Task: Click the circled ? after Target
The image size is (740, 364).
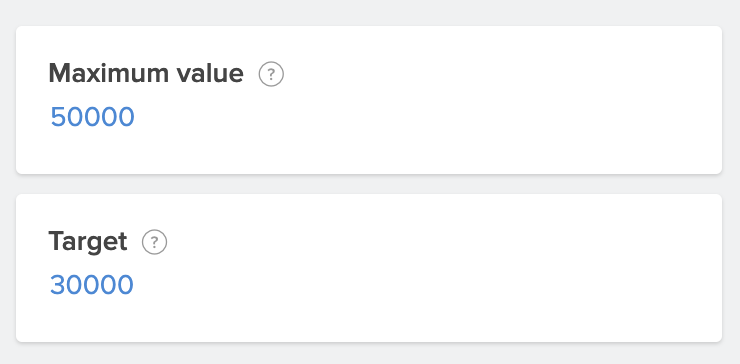Action: click(x=154, y=242)
